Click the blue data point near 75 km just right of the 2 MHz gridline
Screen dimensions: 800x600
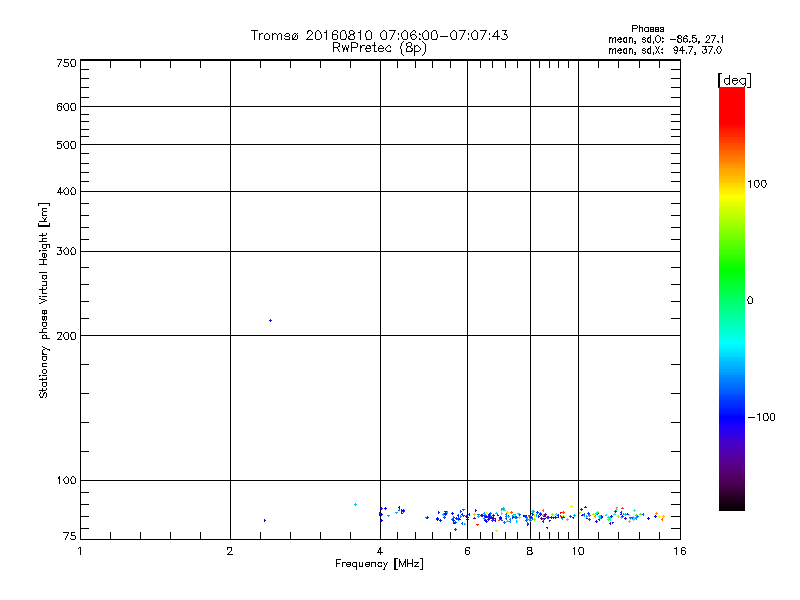click(x=265, y=520)
